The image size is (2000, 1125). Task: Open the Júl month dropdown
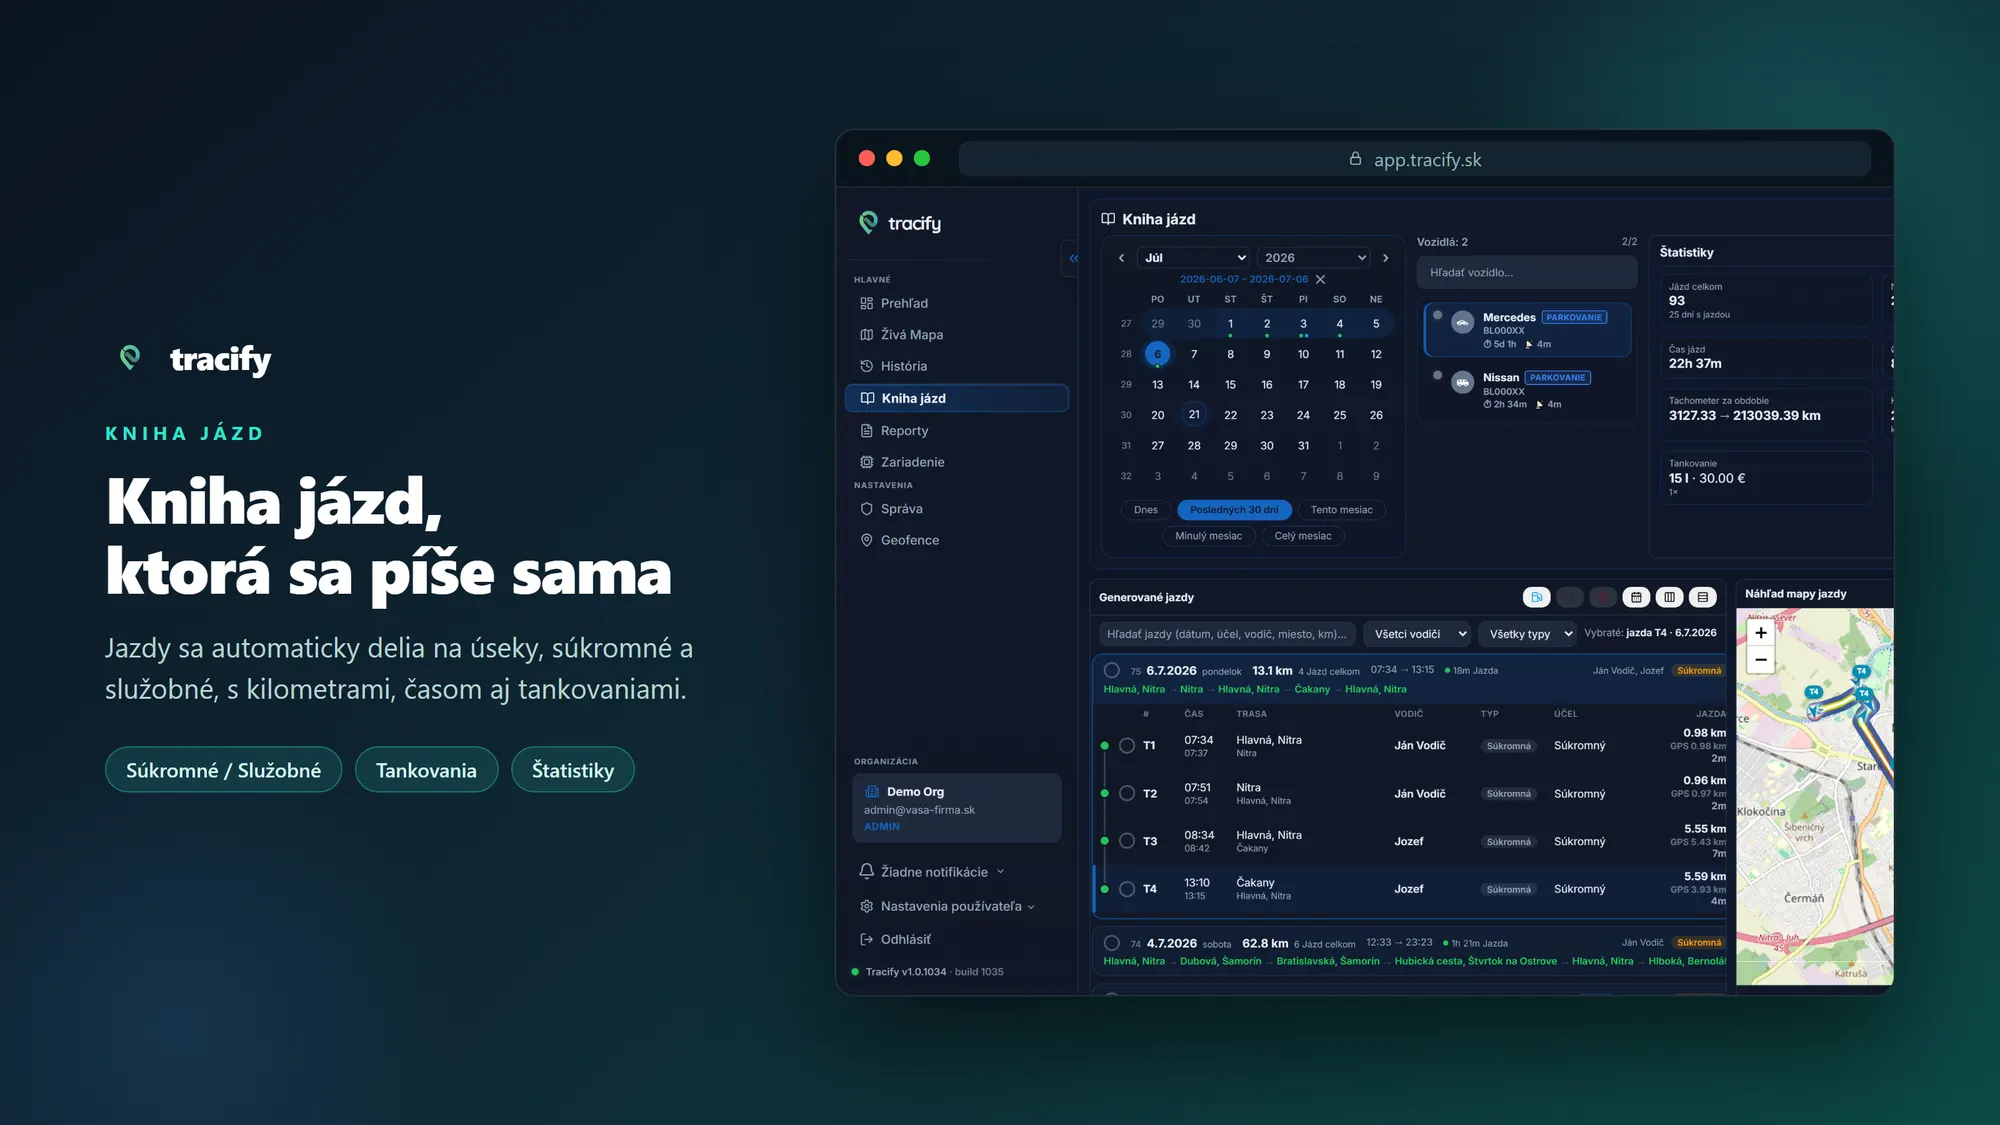tap(1194, 258)
